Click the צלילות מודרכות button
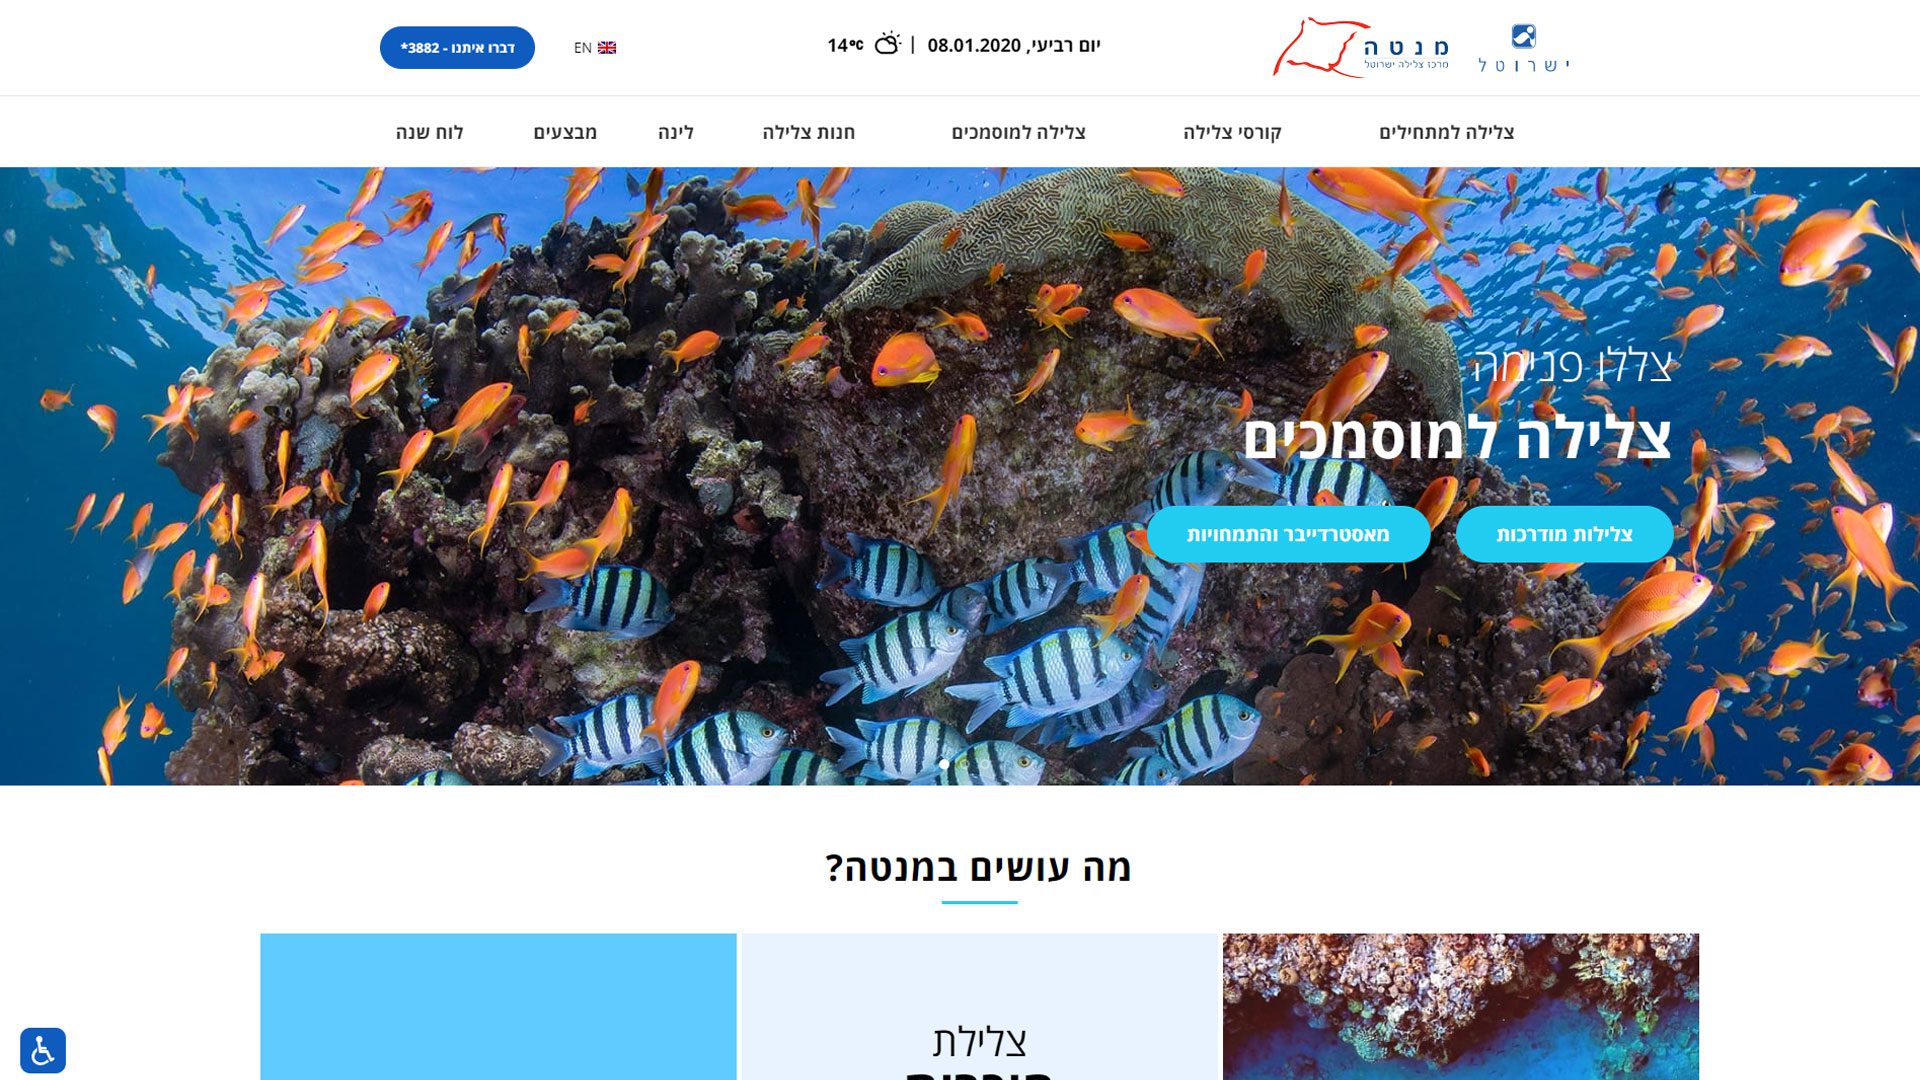 tap(1564, 534)
